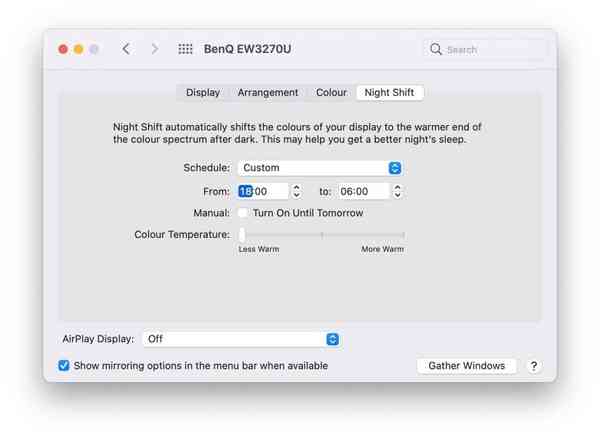This screenshot has height=439, width=600.
Task: Click the From time stepper arrows
Action: (296, 191)
